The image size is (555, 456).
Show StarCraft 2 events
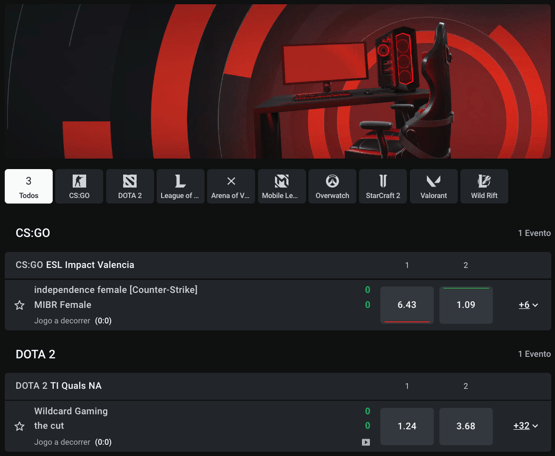[383, 186]
